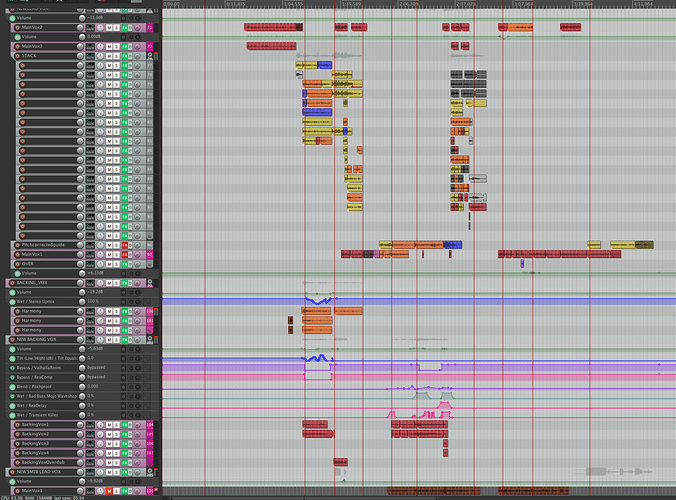Click the -9.92dB volume value
Viewport: 676px width, 500px height.
95,481
